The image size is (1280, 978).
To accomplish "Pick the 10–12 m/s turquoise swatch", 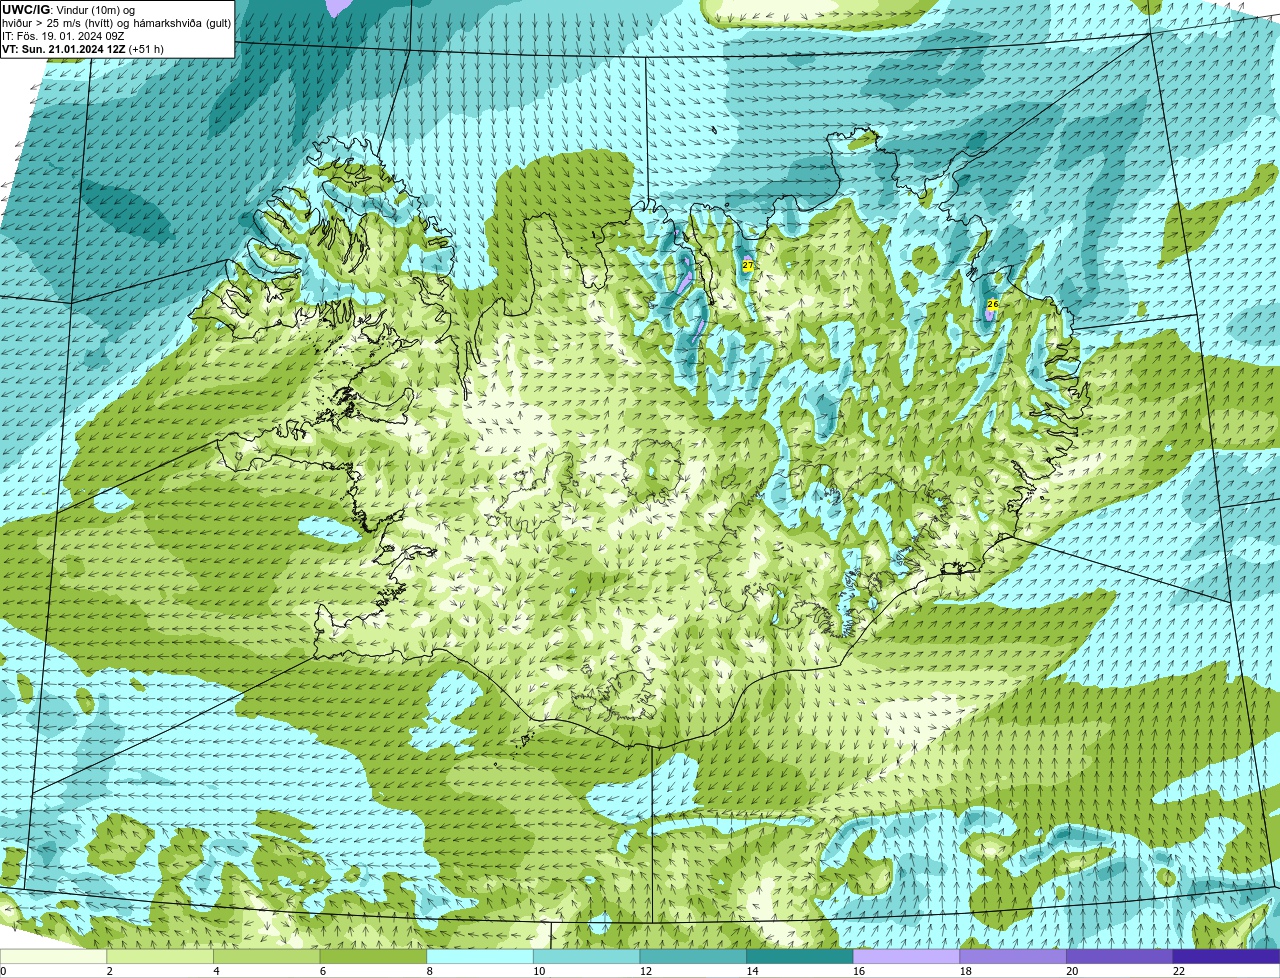I will click(x=586, y=956).
